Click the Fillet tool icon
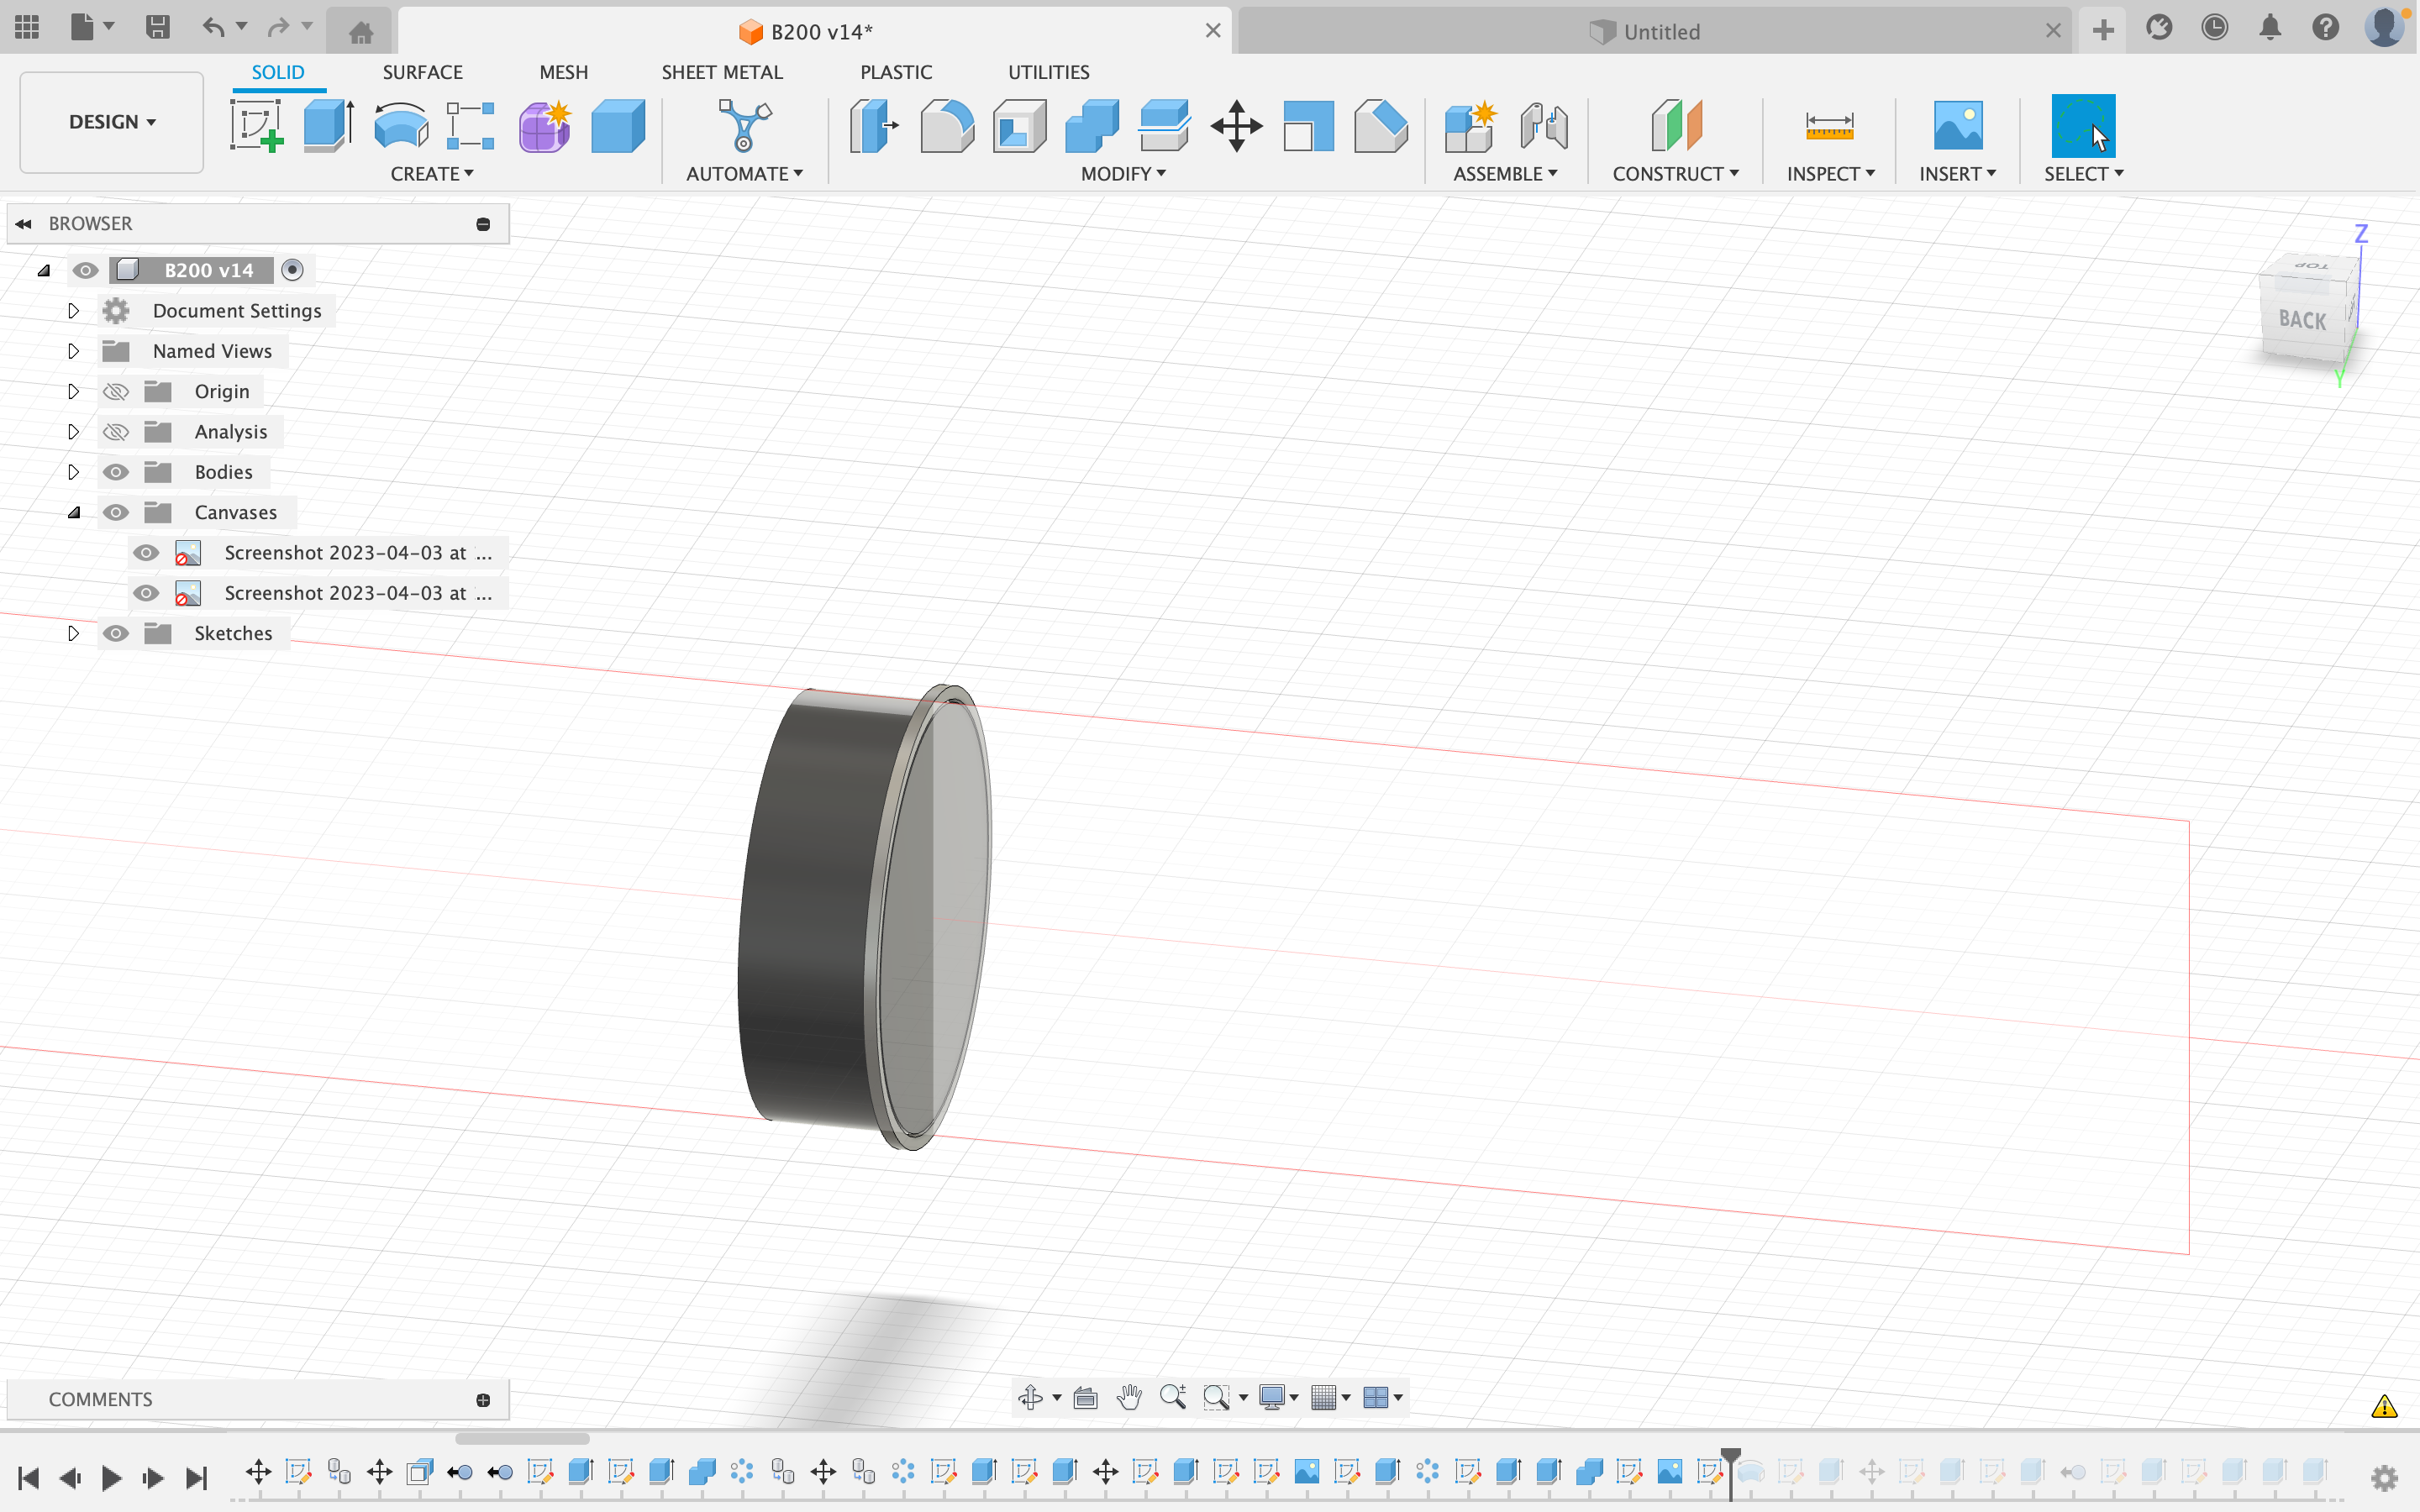The image size is (2420, 1512). [x=946, y=126]
